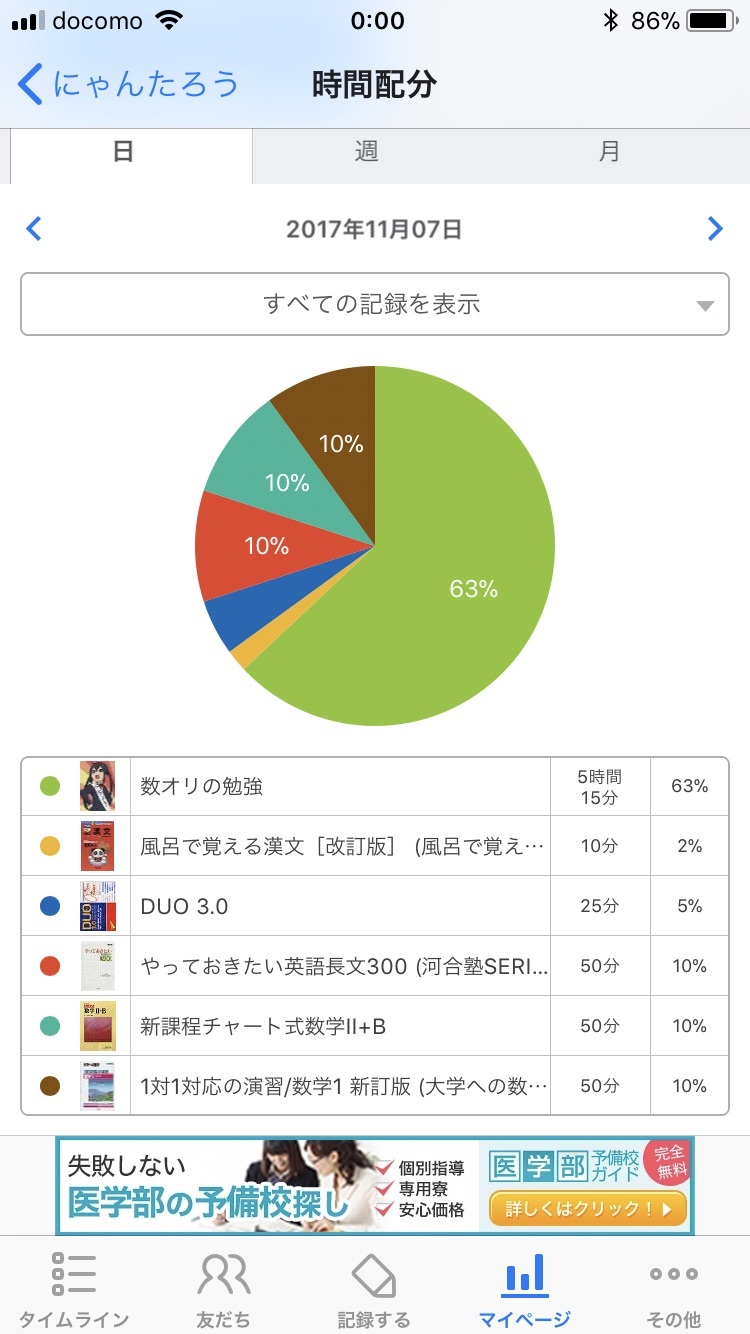Image resolution: width=750 pixels, height=1334 pixels.
Task: Open その他 more options icon
Action: (x=674, y=1274)
